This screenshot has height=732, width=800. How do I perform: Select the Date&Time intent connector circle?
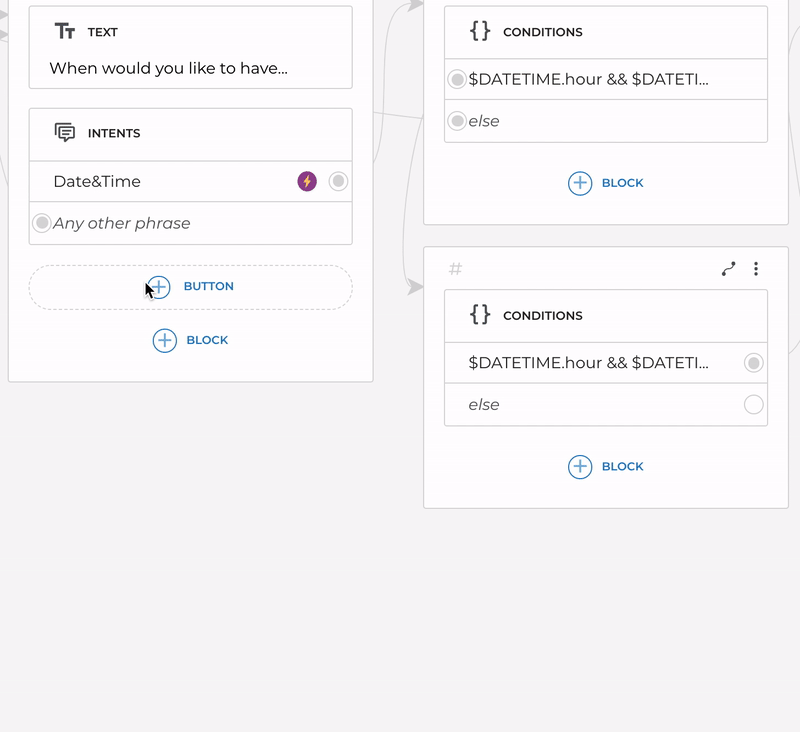(339, 181)
